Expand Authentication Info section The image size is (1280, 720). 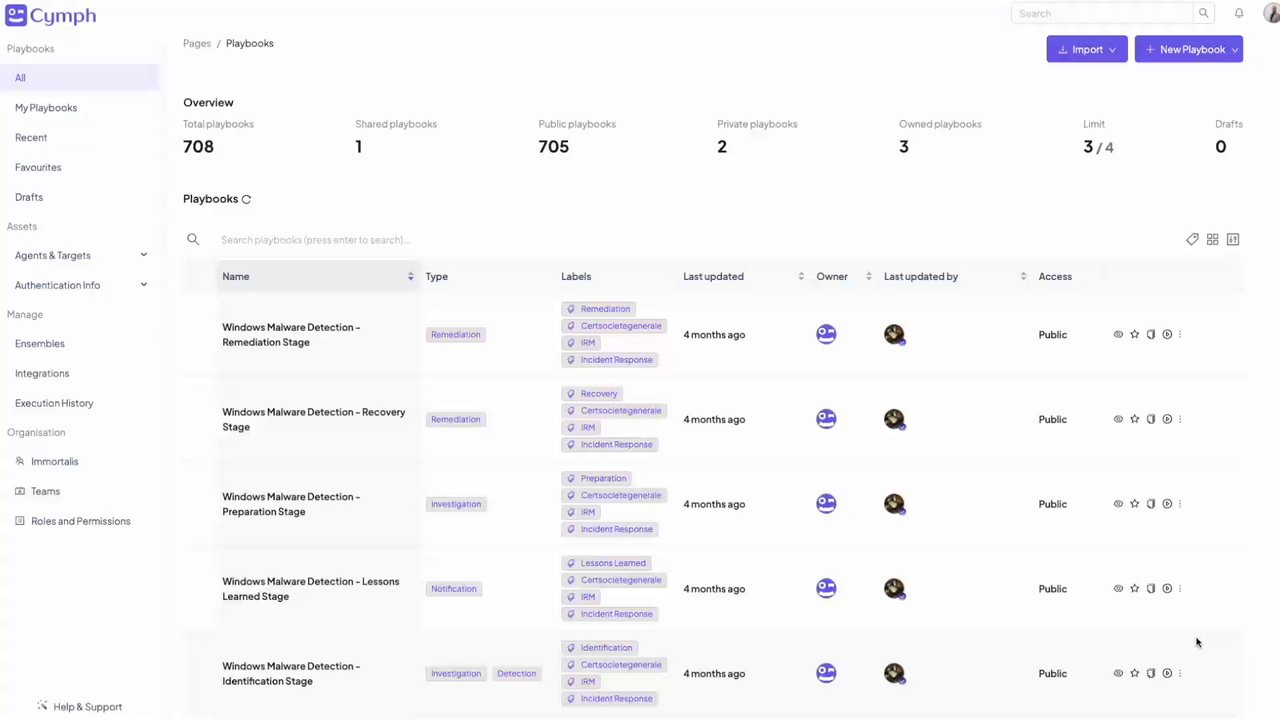pos(143,286)
